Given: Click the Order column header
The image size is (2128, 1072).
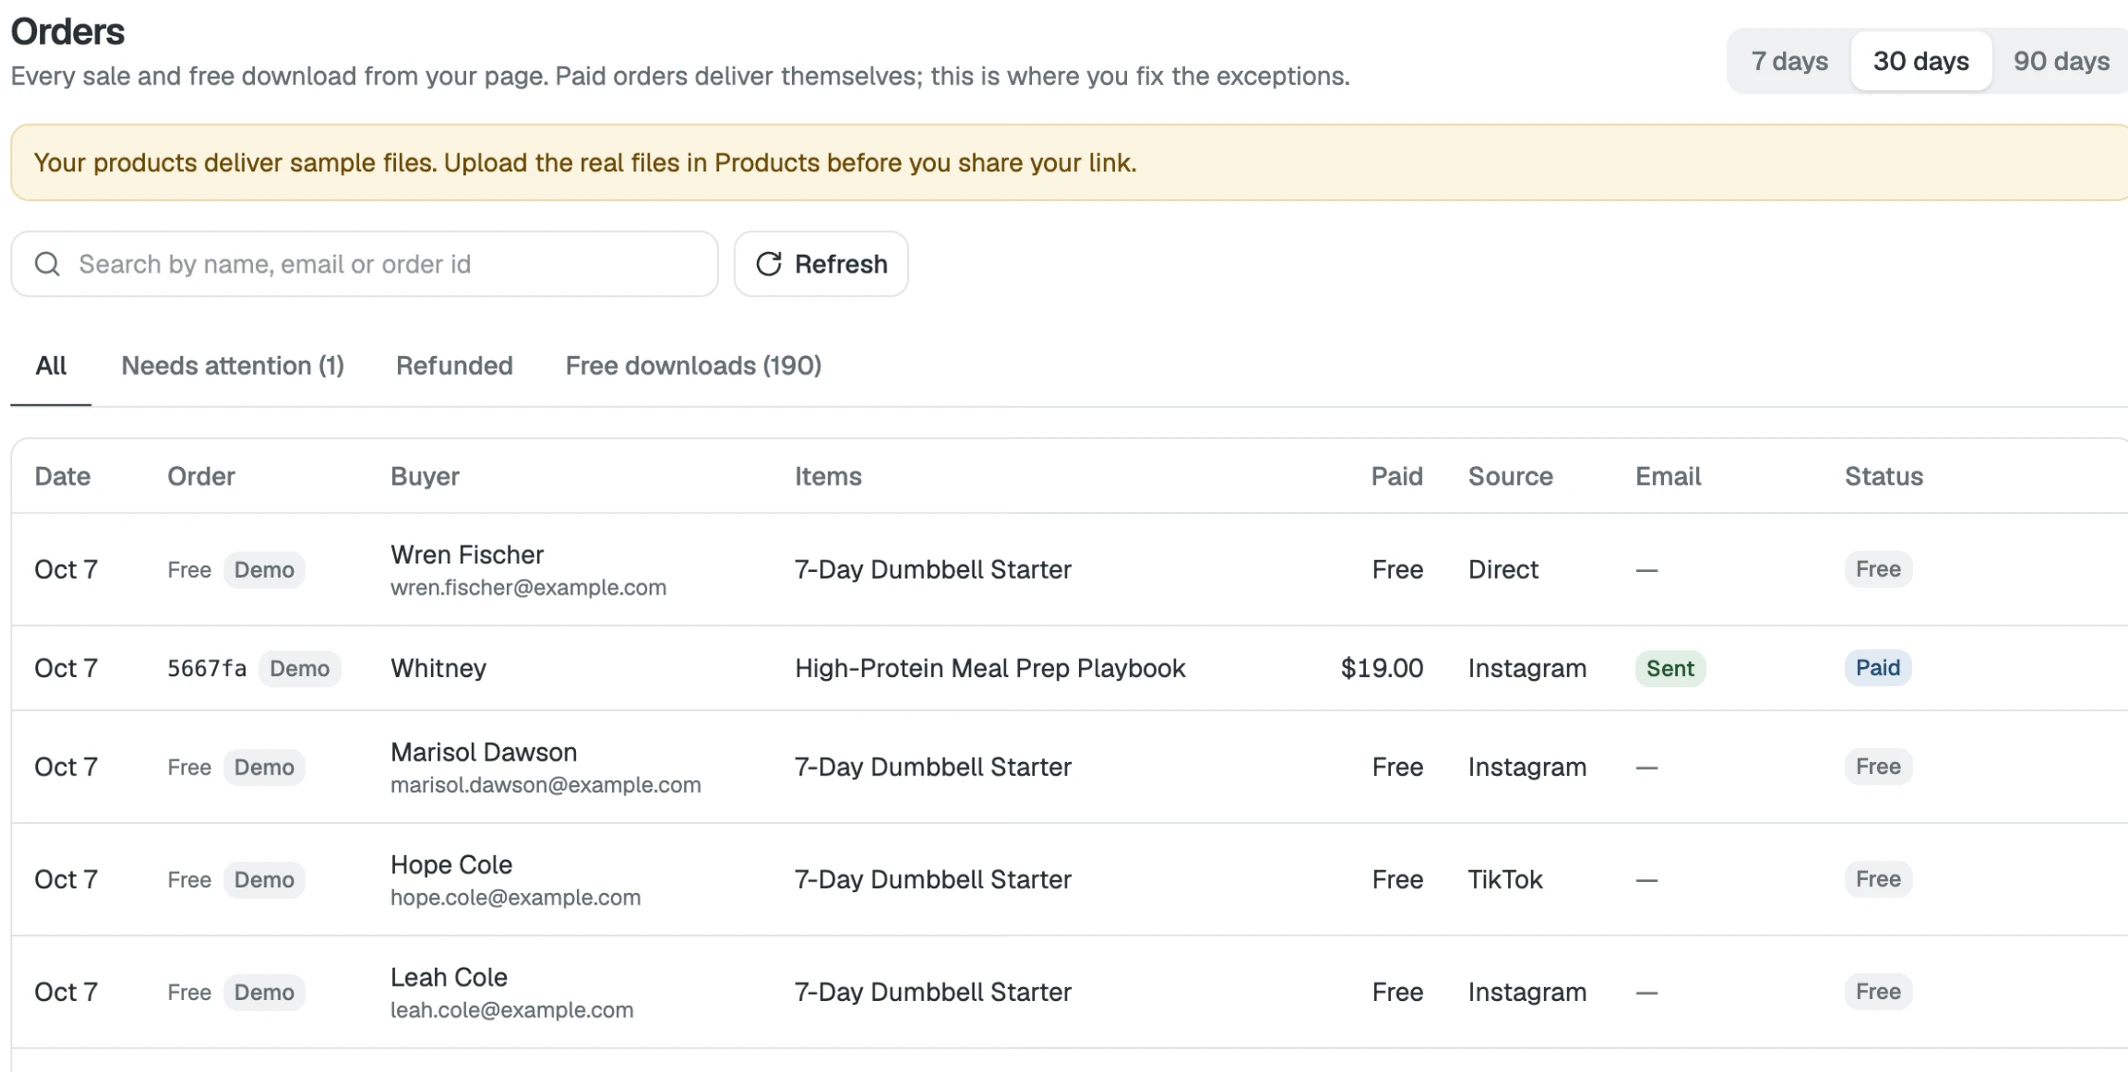Looking at the screenshot, I should pyautogui.click(x=201, y=476).
